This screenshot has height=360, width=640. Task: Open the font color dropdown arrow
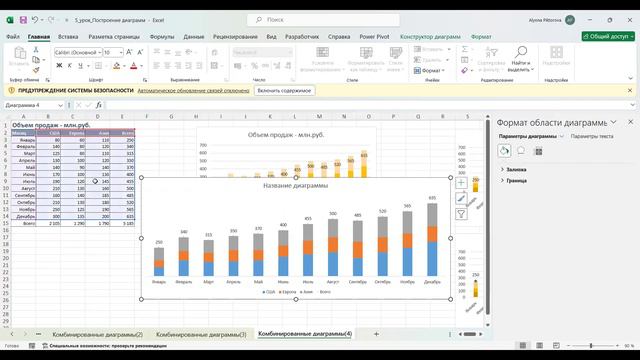click(x=142, y=66)
